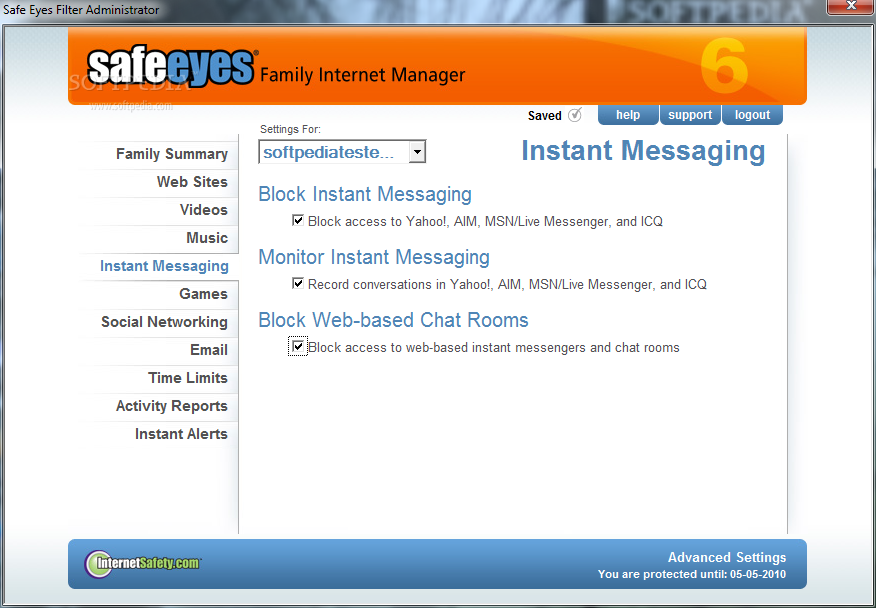876x608 pixels.
Task: Click the help button
Action: click(628, 115)
